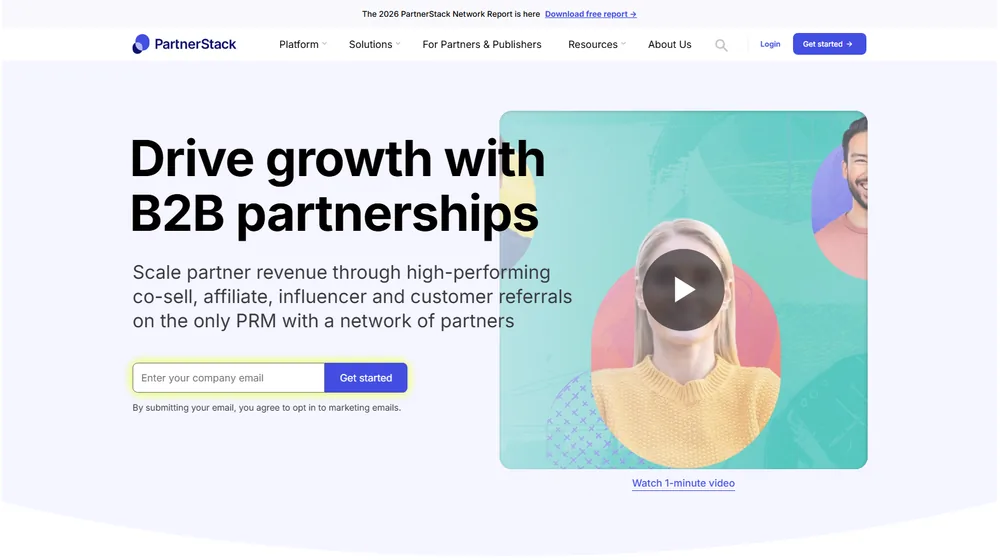Download free report from the banner
Viewport: 1000px width, 560px height.
pyautogui.click(x=591, y=14)
